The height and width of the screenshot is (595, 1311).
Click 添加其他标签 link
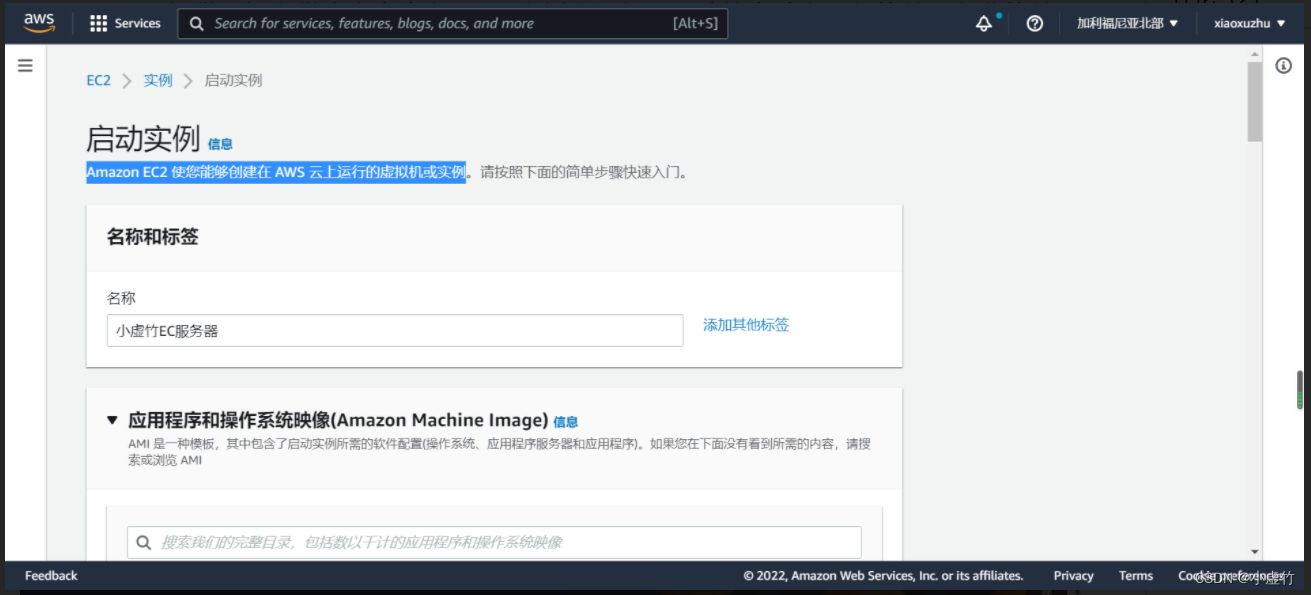coord(746,325)
